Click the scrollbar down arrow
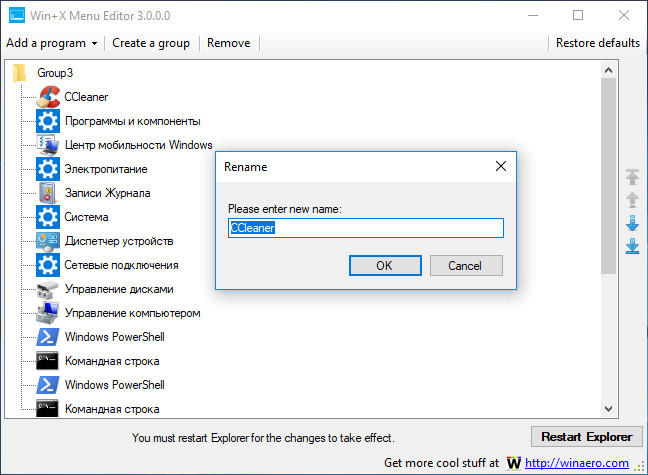 [608, 409]
